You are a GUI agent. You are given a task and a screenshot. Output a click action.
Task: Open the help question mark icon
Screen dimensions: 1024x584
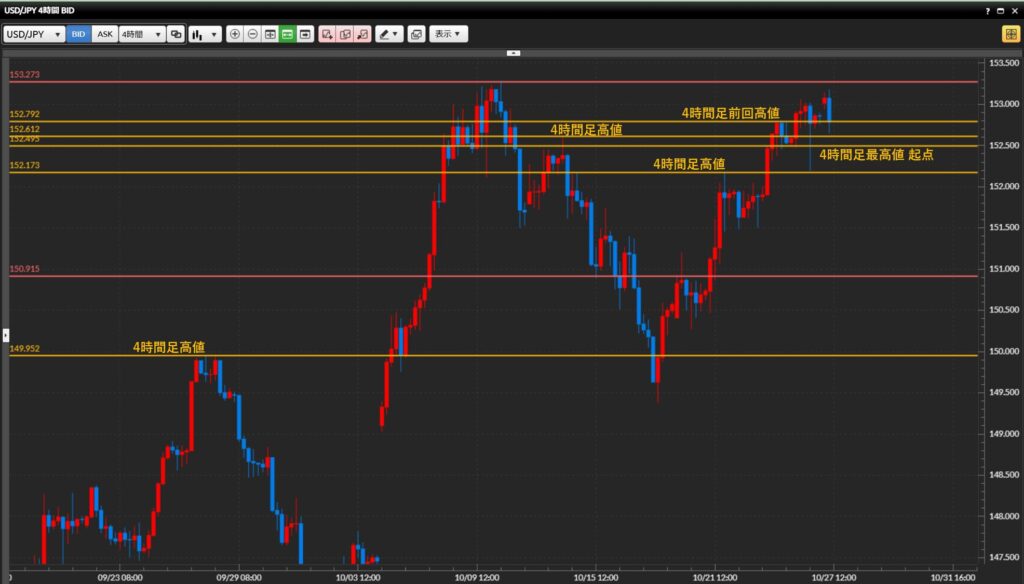(987, 9)
